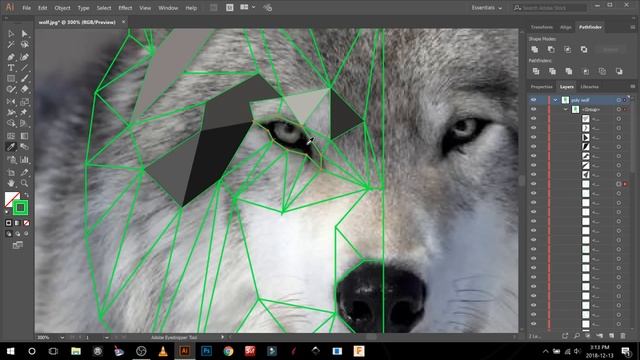
Task: Select the Zoom magnifier tool
Action: pos(24,183)
